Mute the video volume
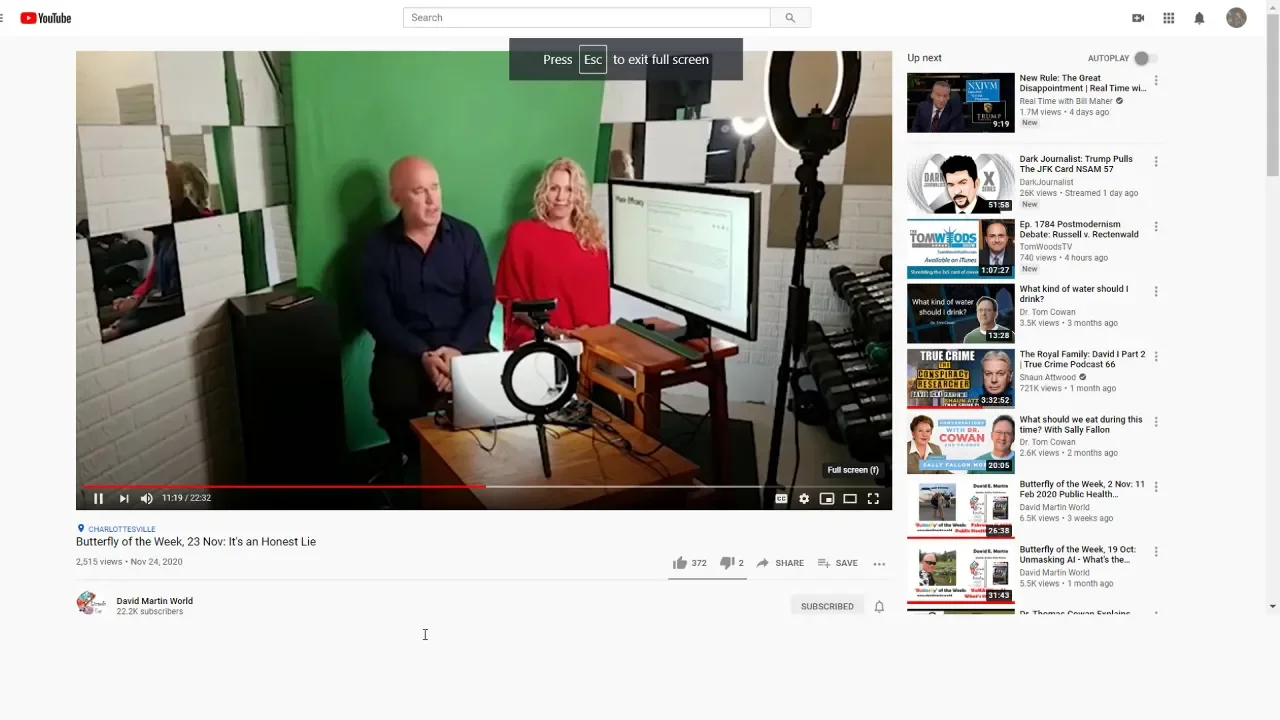Screen dimensions: 1280x720 click(x=147, y=498)
